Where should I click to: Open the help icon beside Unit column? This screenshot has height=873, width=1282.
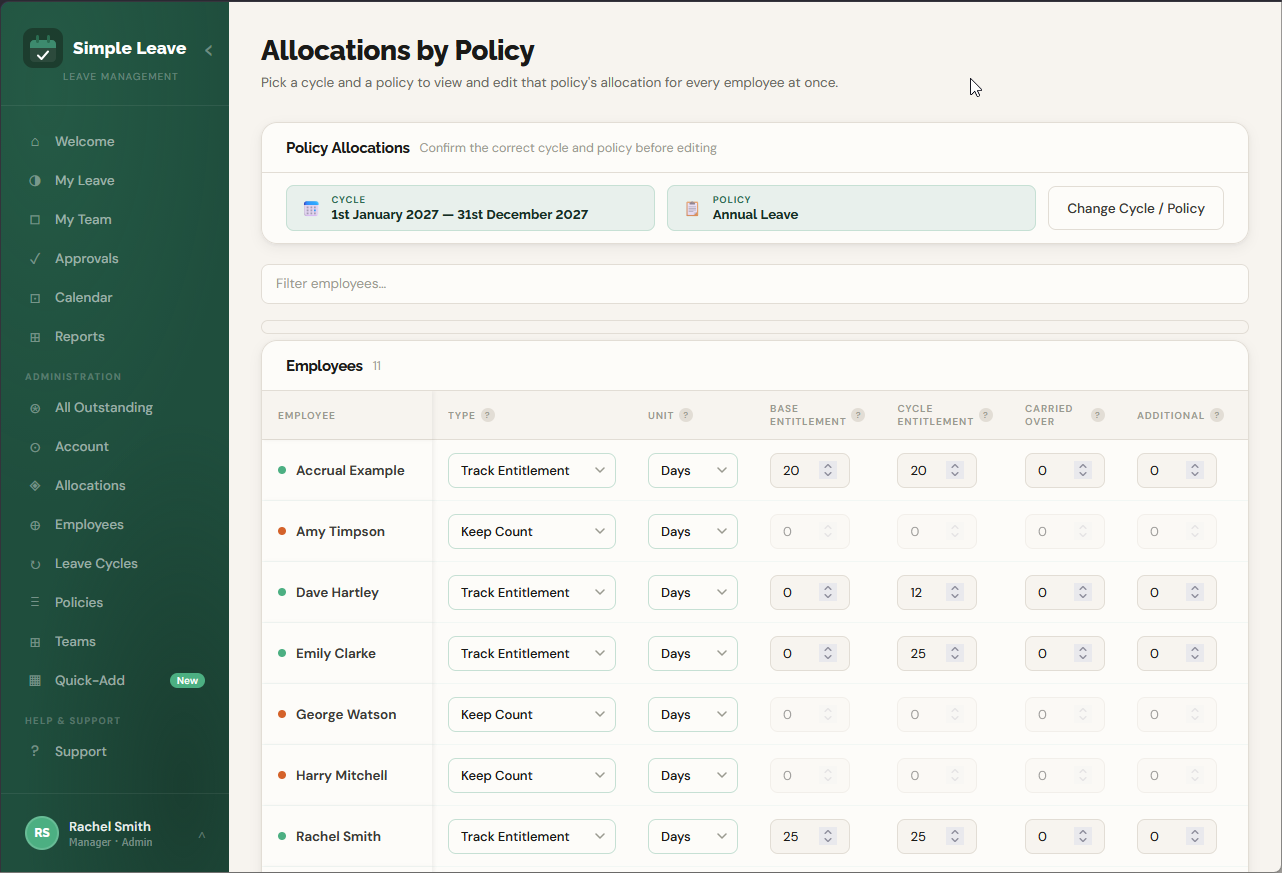(686, 415)
